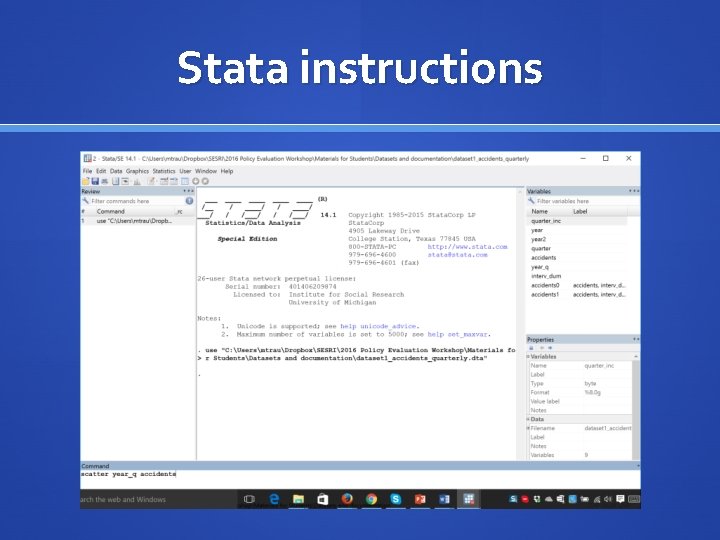The height and width of the screenshot is (540, 720).
Task: Switch to PowerPoint on the taskbar
Action: (420, 499)
